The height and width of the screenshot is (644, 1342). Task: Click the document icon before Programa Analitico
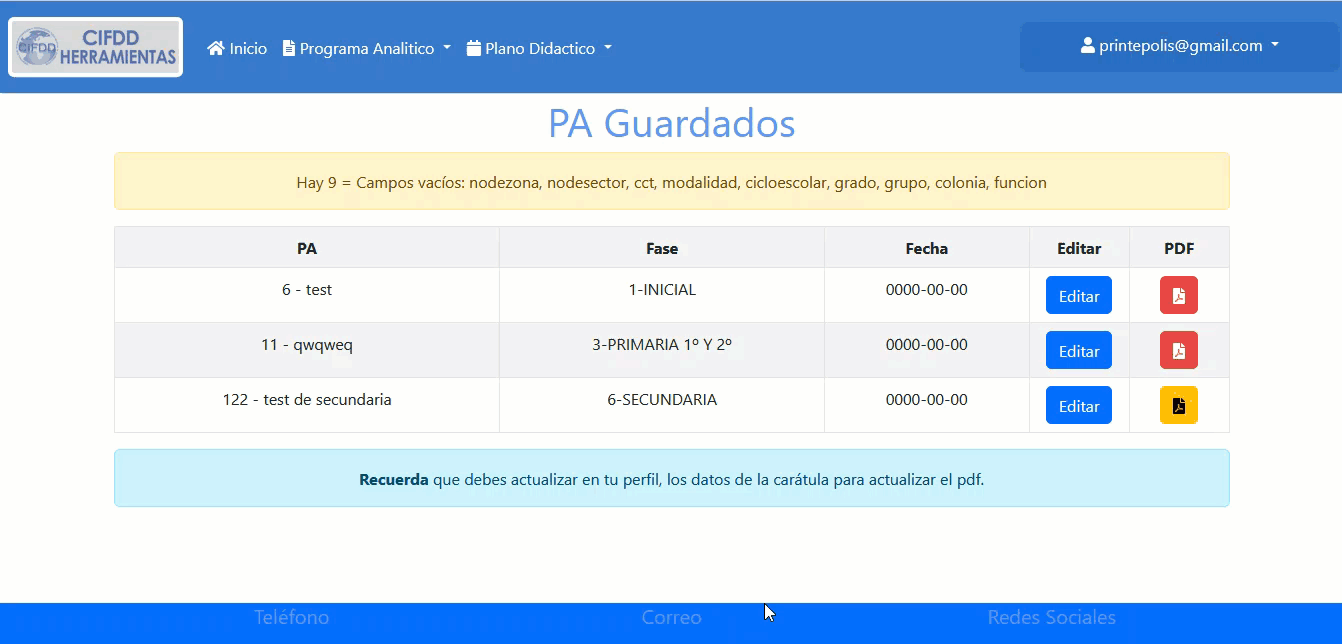click(289, 48)
